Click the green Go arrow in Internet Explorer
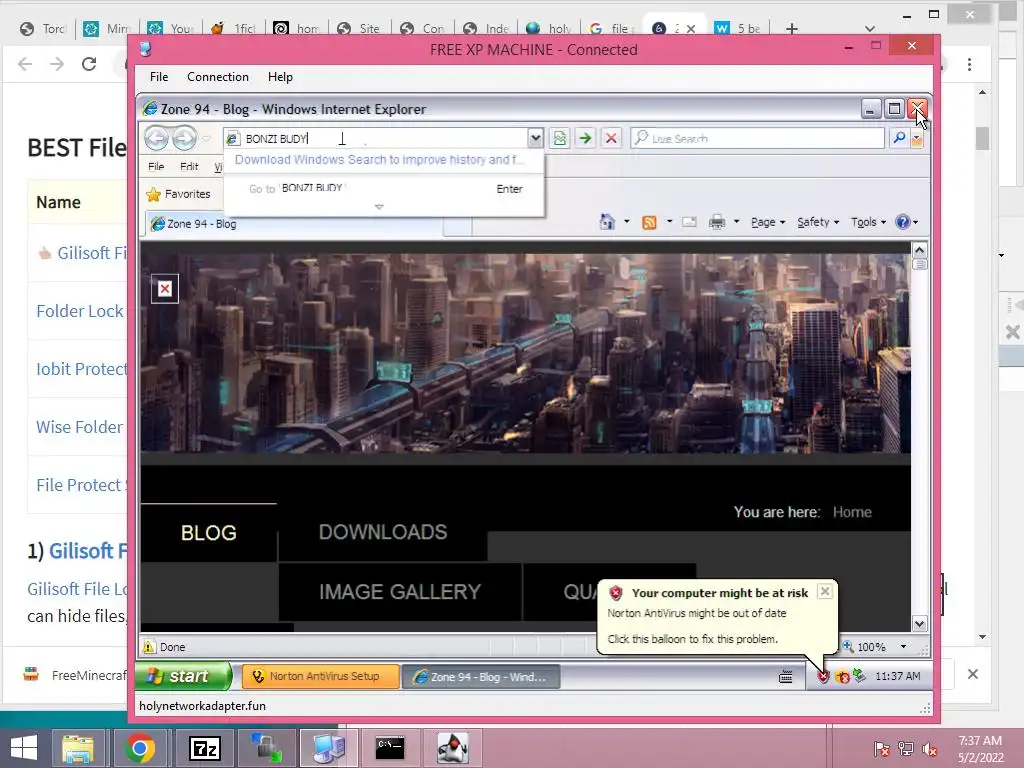 [x=585, y=138]
